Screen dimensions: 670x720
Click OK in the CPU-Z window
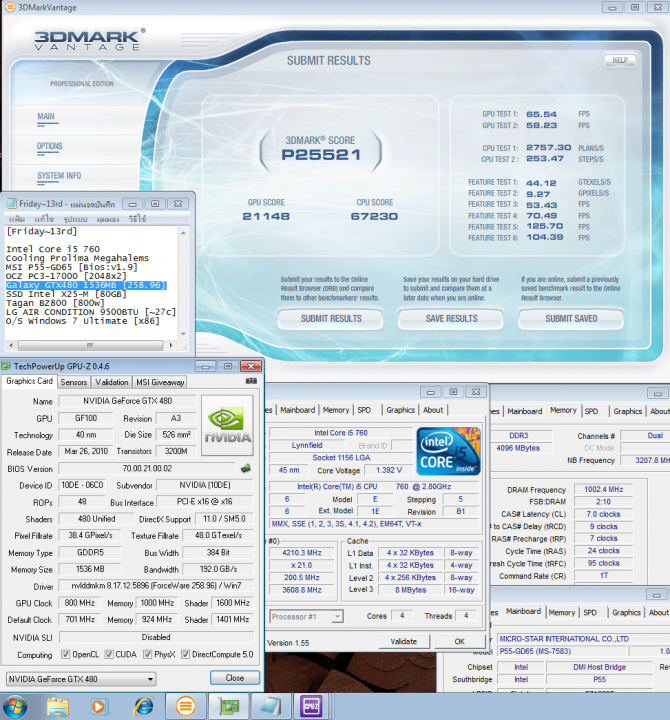click(x=460, y=641)
